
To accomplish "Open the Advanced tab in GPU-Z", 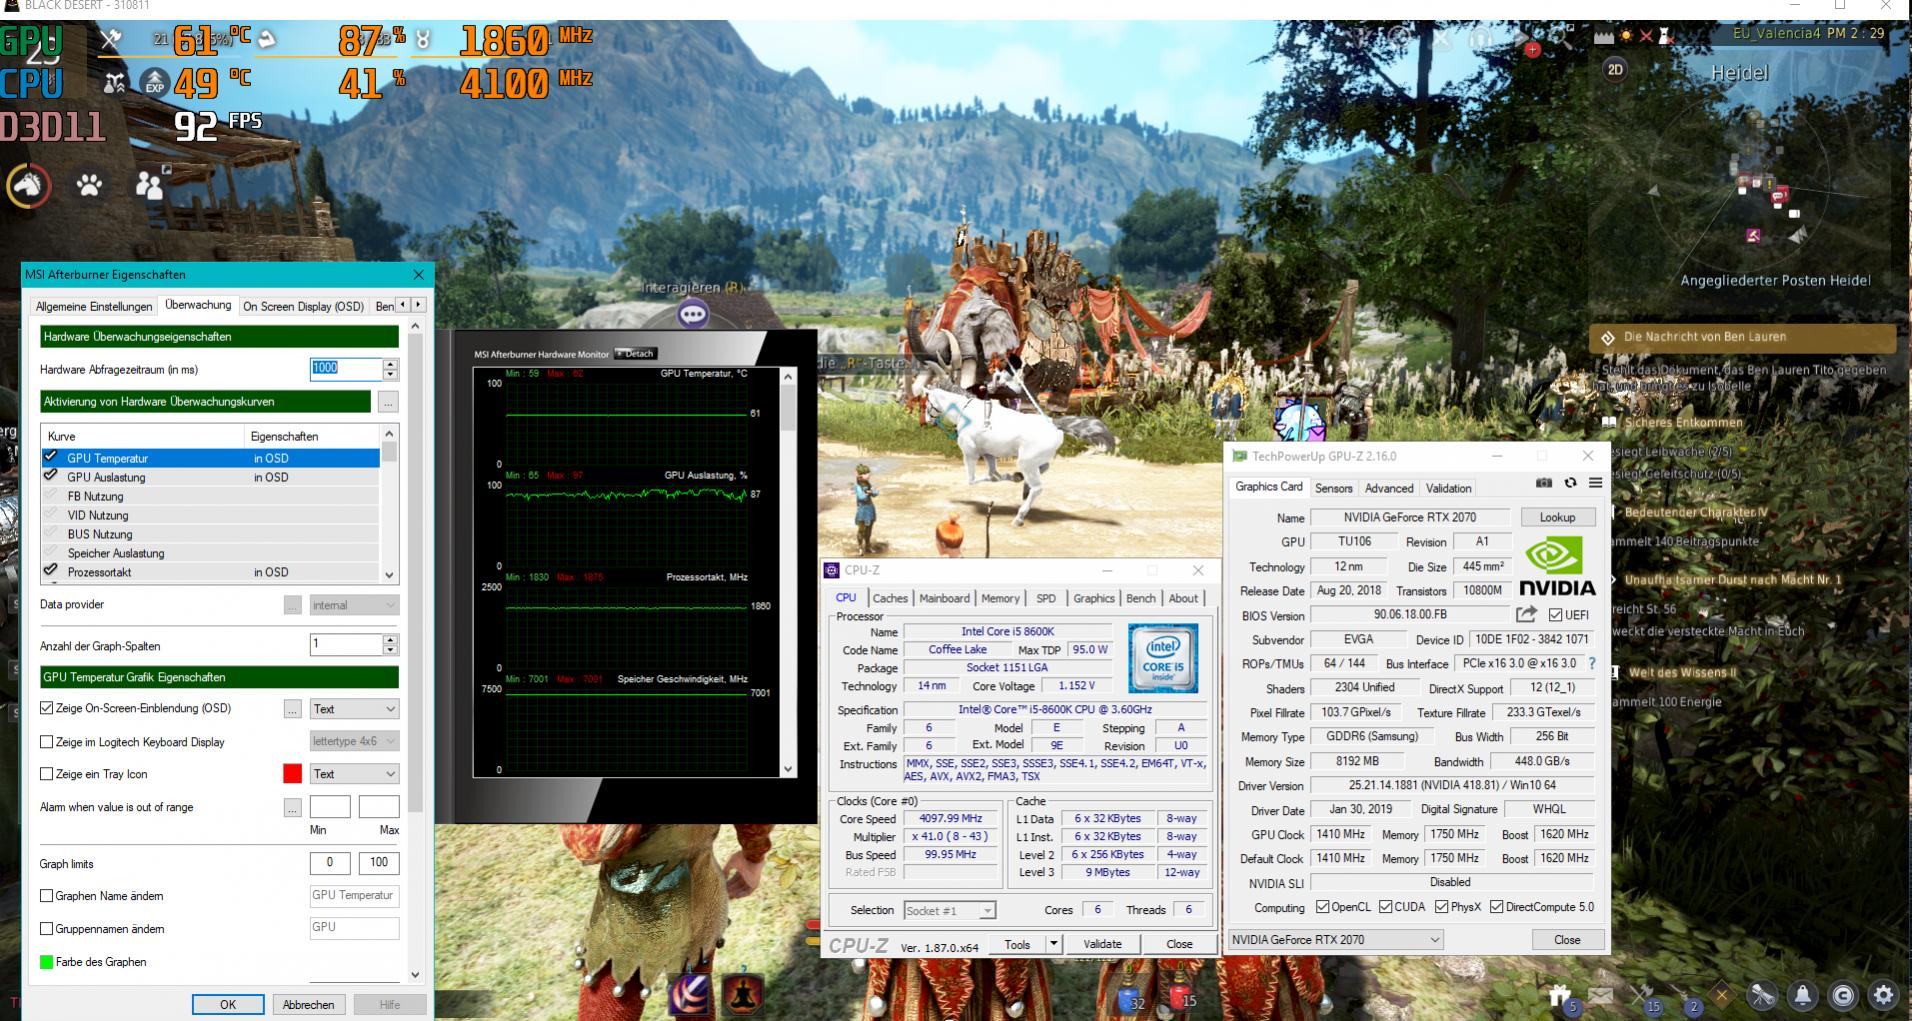I will click(1389, 488).
